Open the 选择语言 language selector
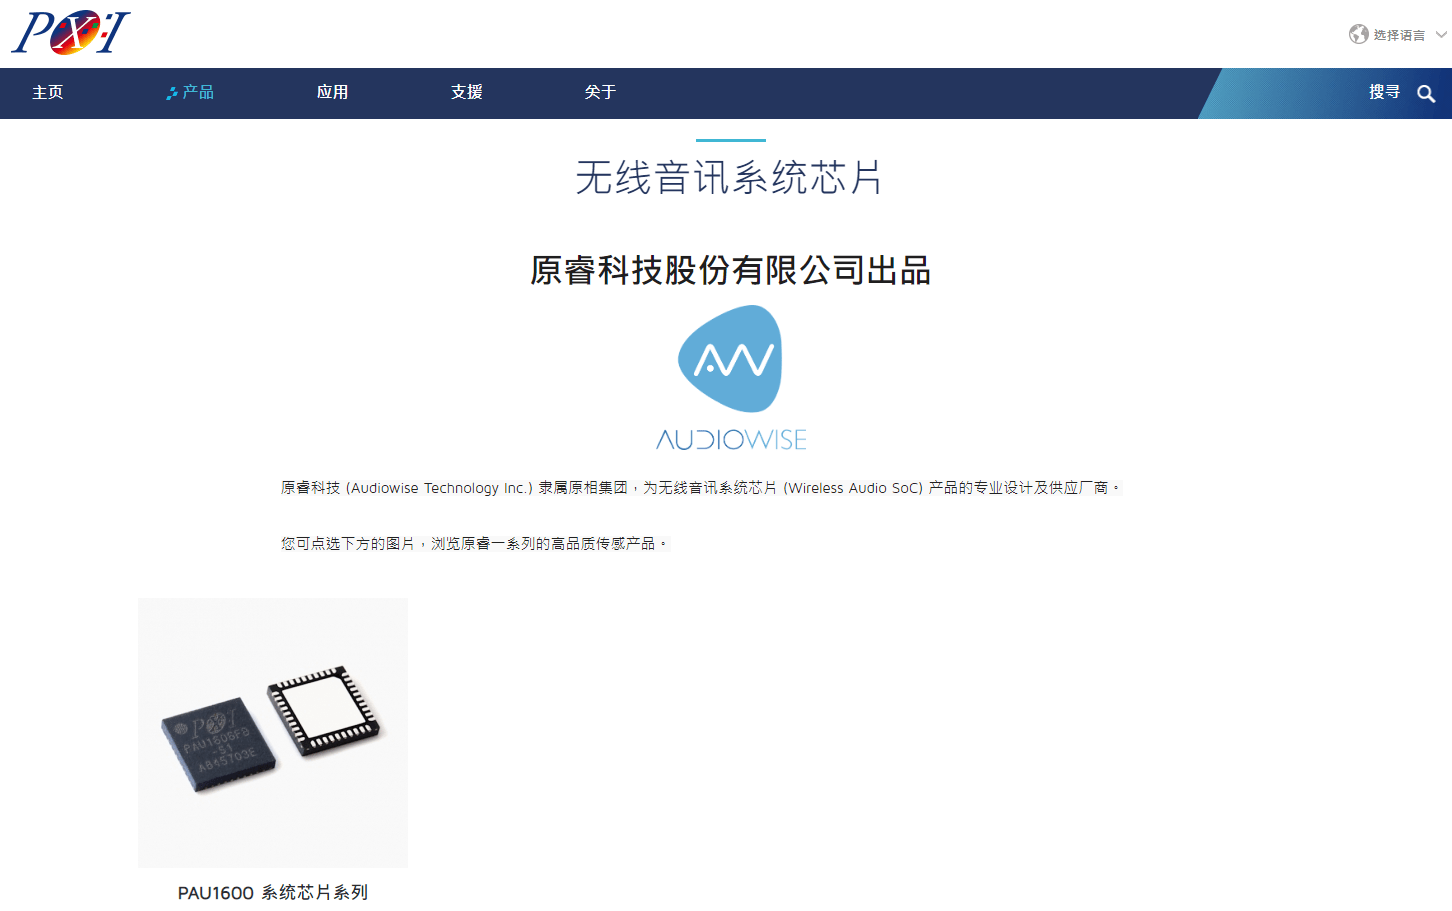The image size is (1452, 911). click(x=1398, y=33)
